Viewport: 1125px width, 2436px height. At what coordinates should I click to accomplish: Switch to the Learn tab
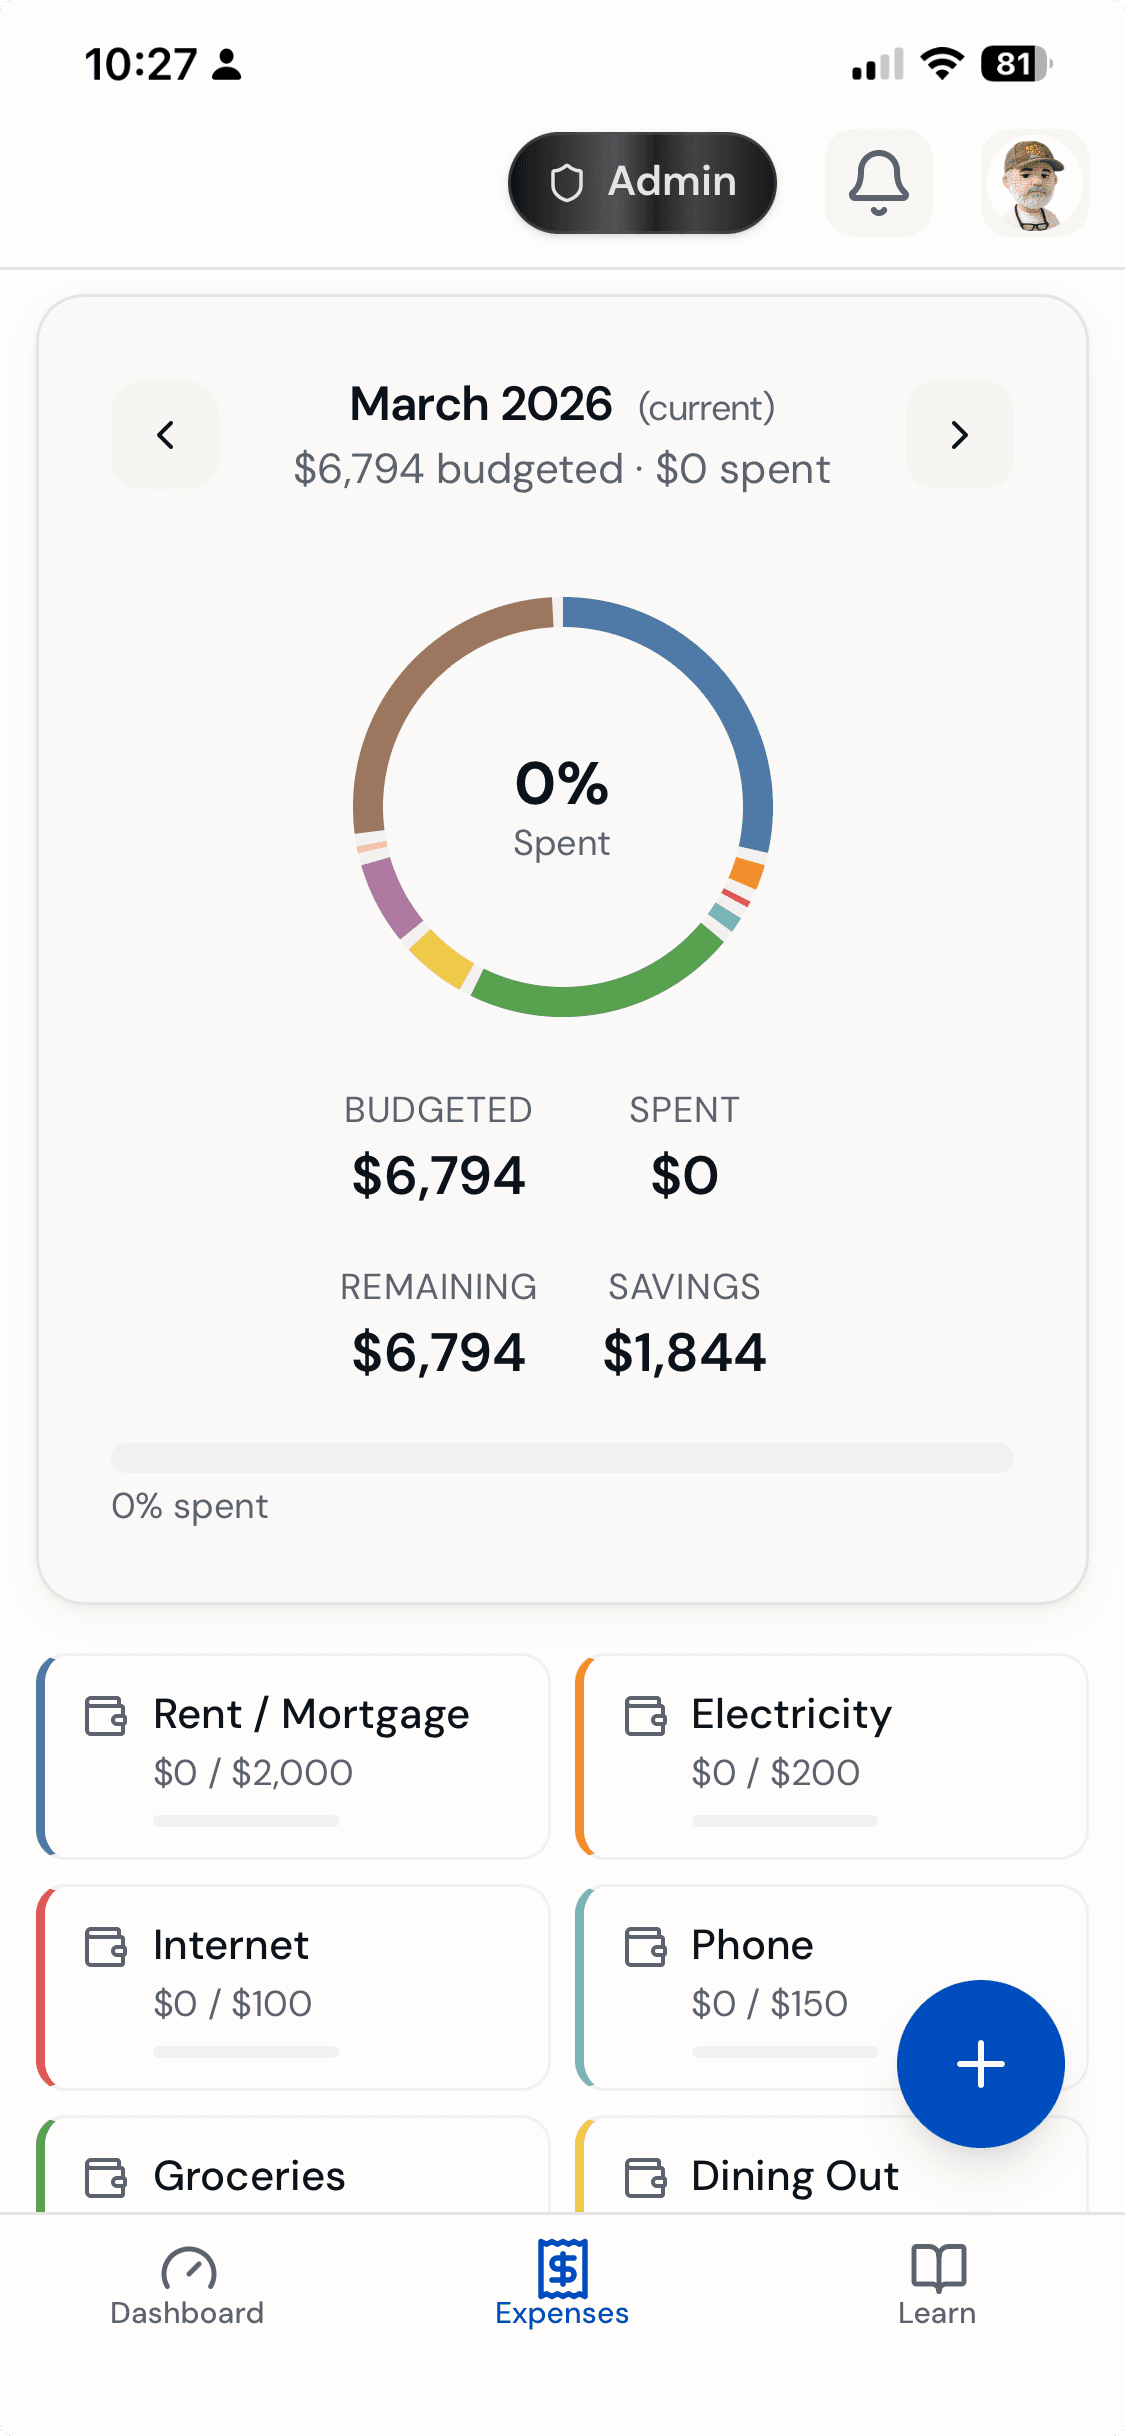coord(937,2284)
